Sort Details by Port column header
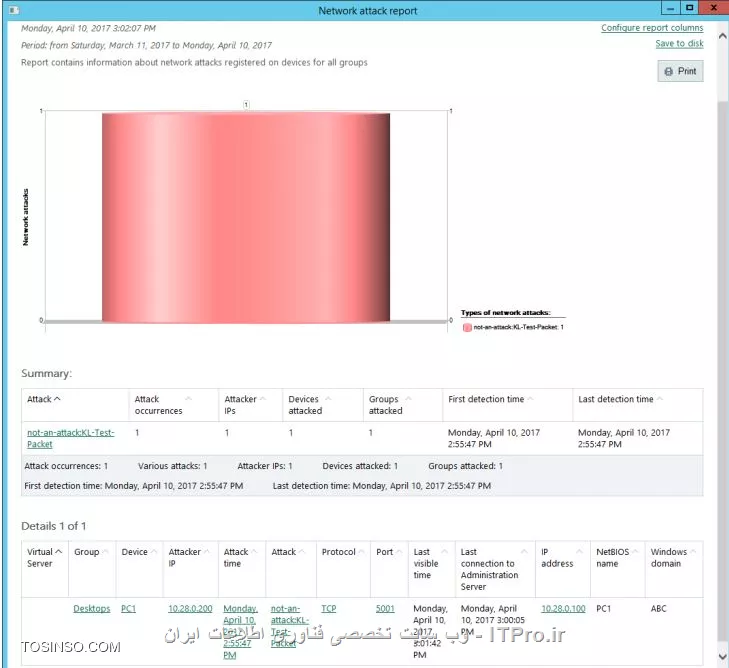 point(389,569)
